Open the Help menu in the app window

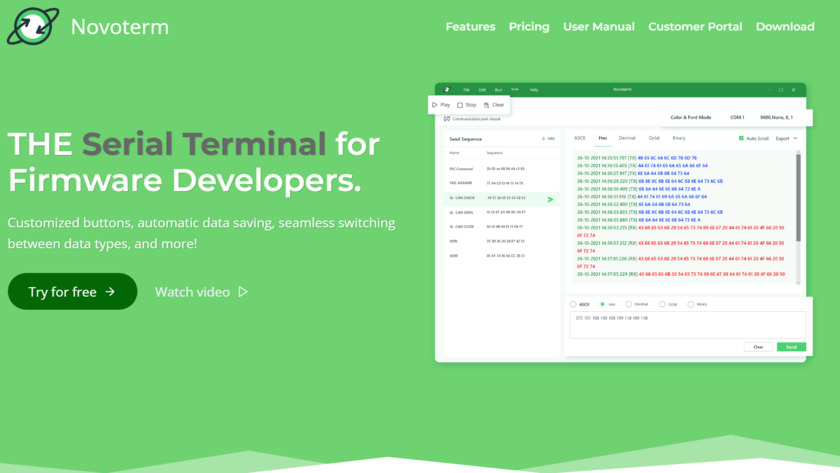pyautogui.click(x=534, y=90)
